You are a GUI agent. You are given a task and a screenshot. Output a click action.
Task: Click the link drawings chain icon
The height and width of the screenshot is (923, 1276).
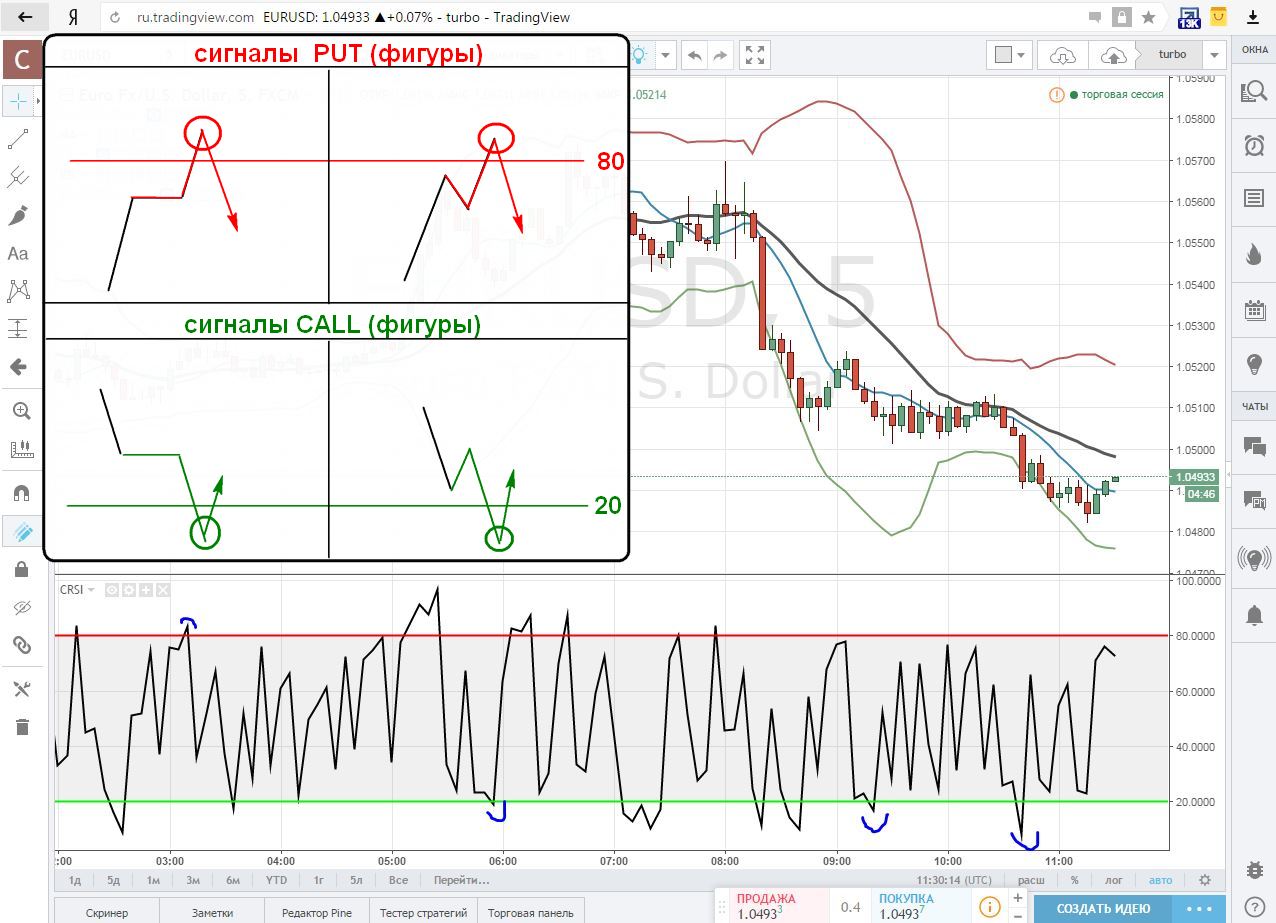click(x=21, y=645)
